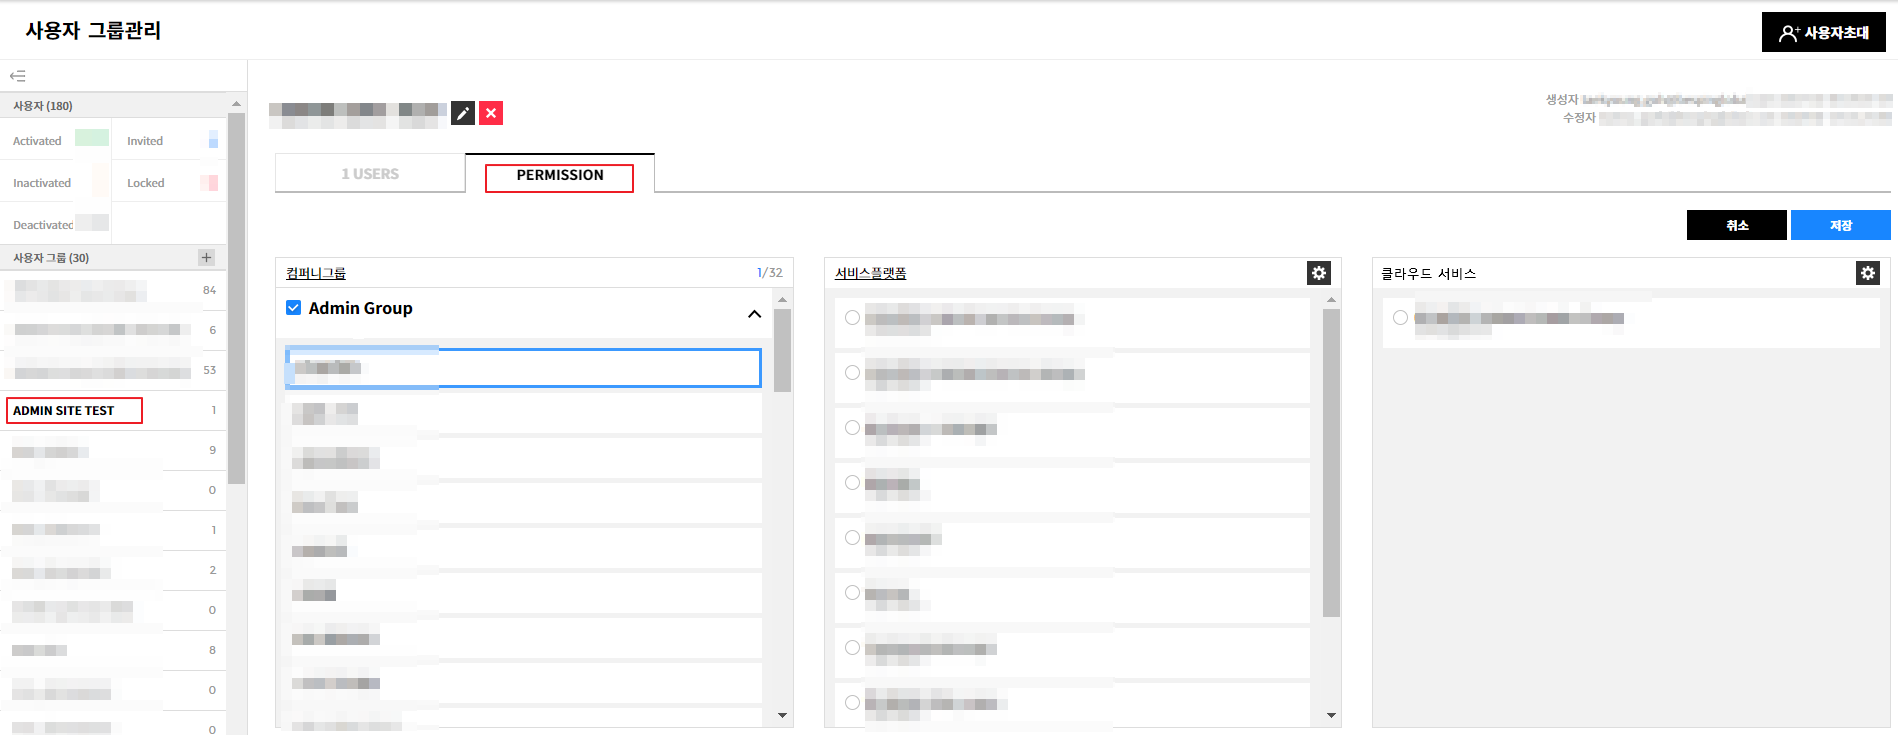Click the 저장 save button
The image size is (1898, 735).
coord(1840,226)
